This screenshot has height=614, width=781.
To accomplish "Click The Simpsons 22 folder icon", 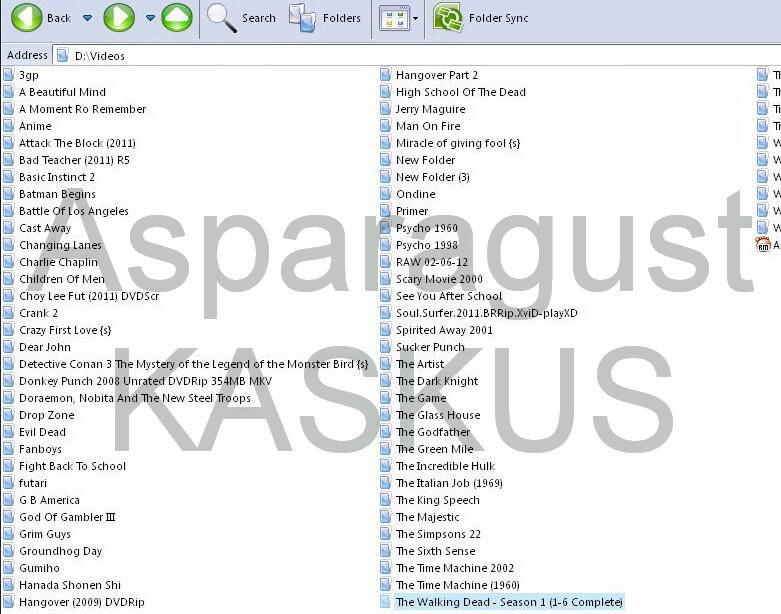I will (x=386, y=534).
